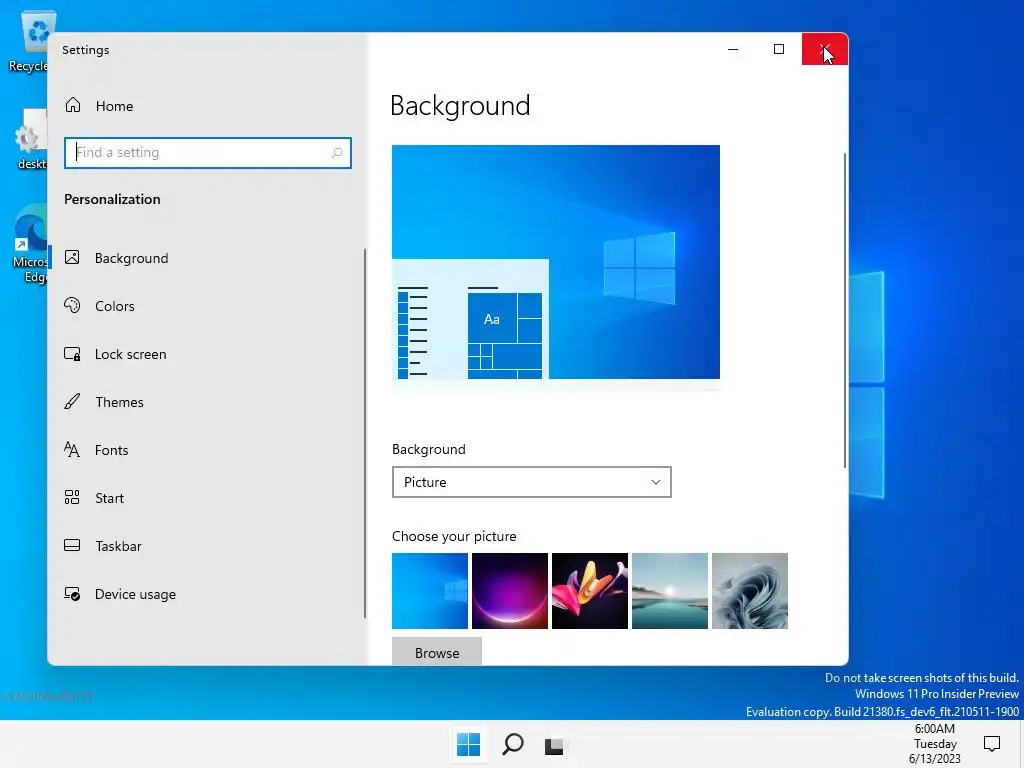Choose the colorful flower wallpaper thumbnail
The image size is (1024, 768).
tap(590, 591)
